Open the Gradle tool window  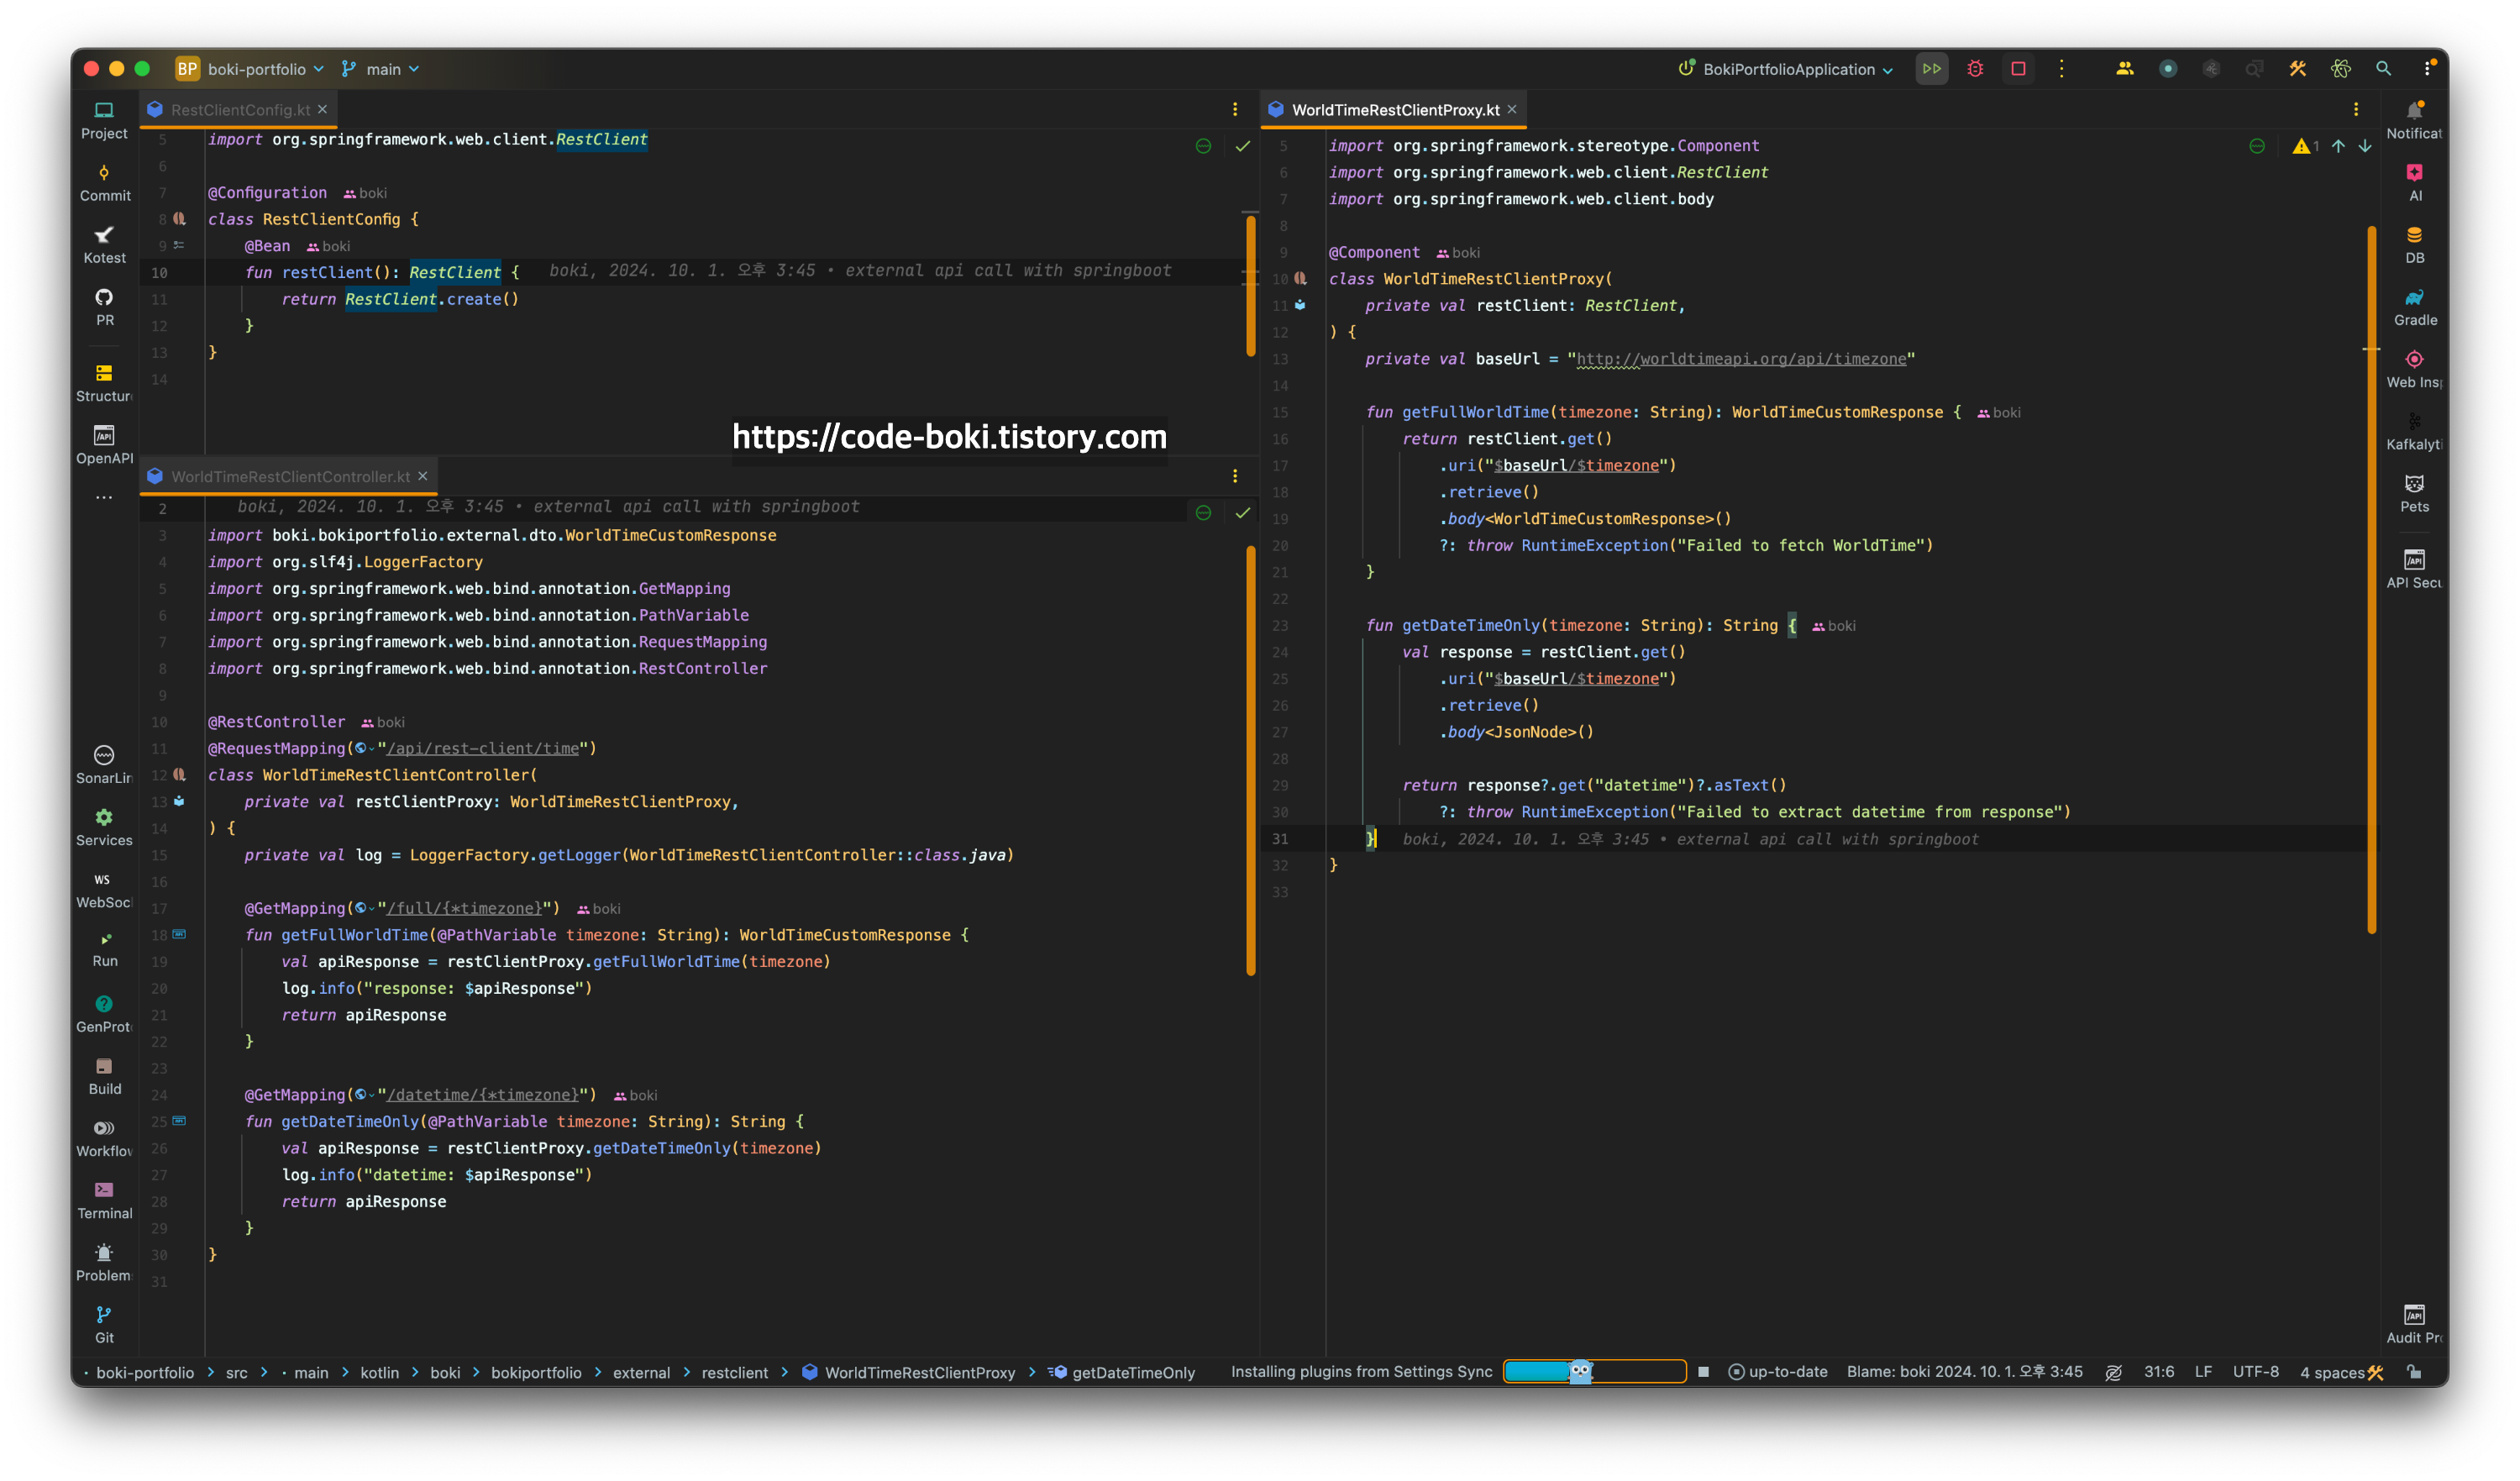[x=2414, y=306]
